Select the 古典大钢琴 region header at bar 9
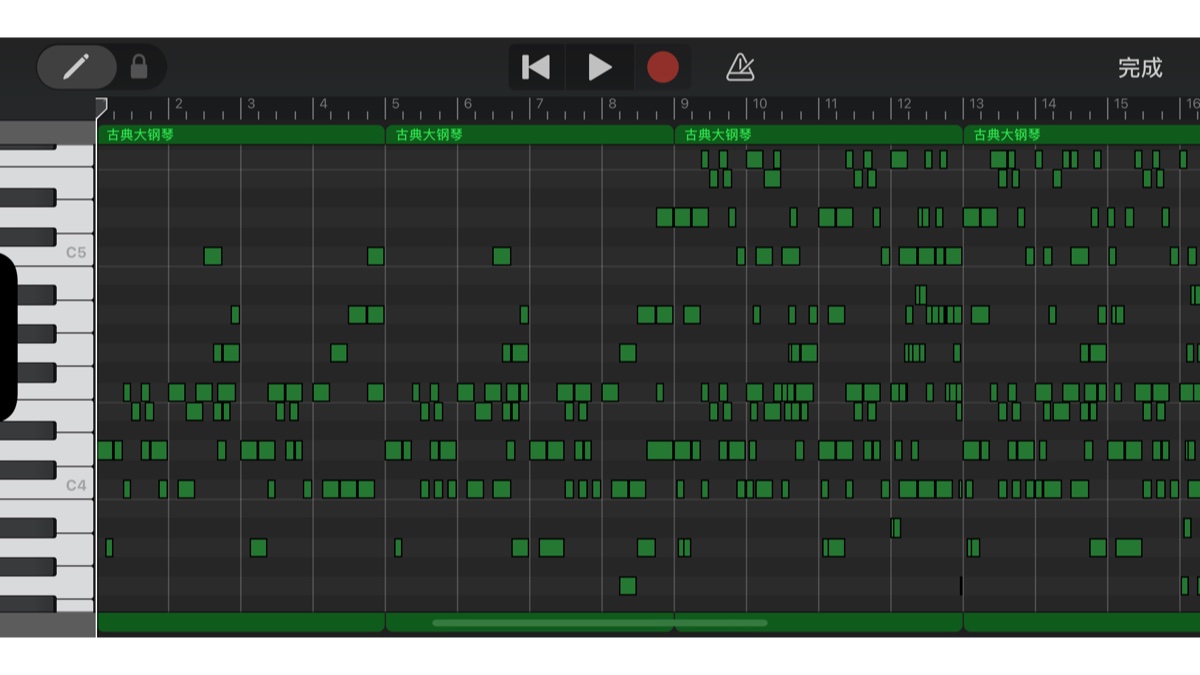1200x675 pixels. point(818,134)
